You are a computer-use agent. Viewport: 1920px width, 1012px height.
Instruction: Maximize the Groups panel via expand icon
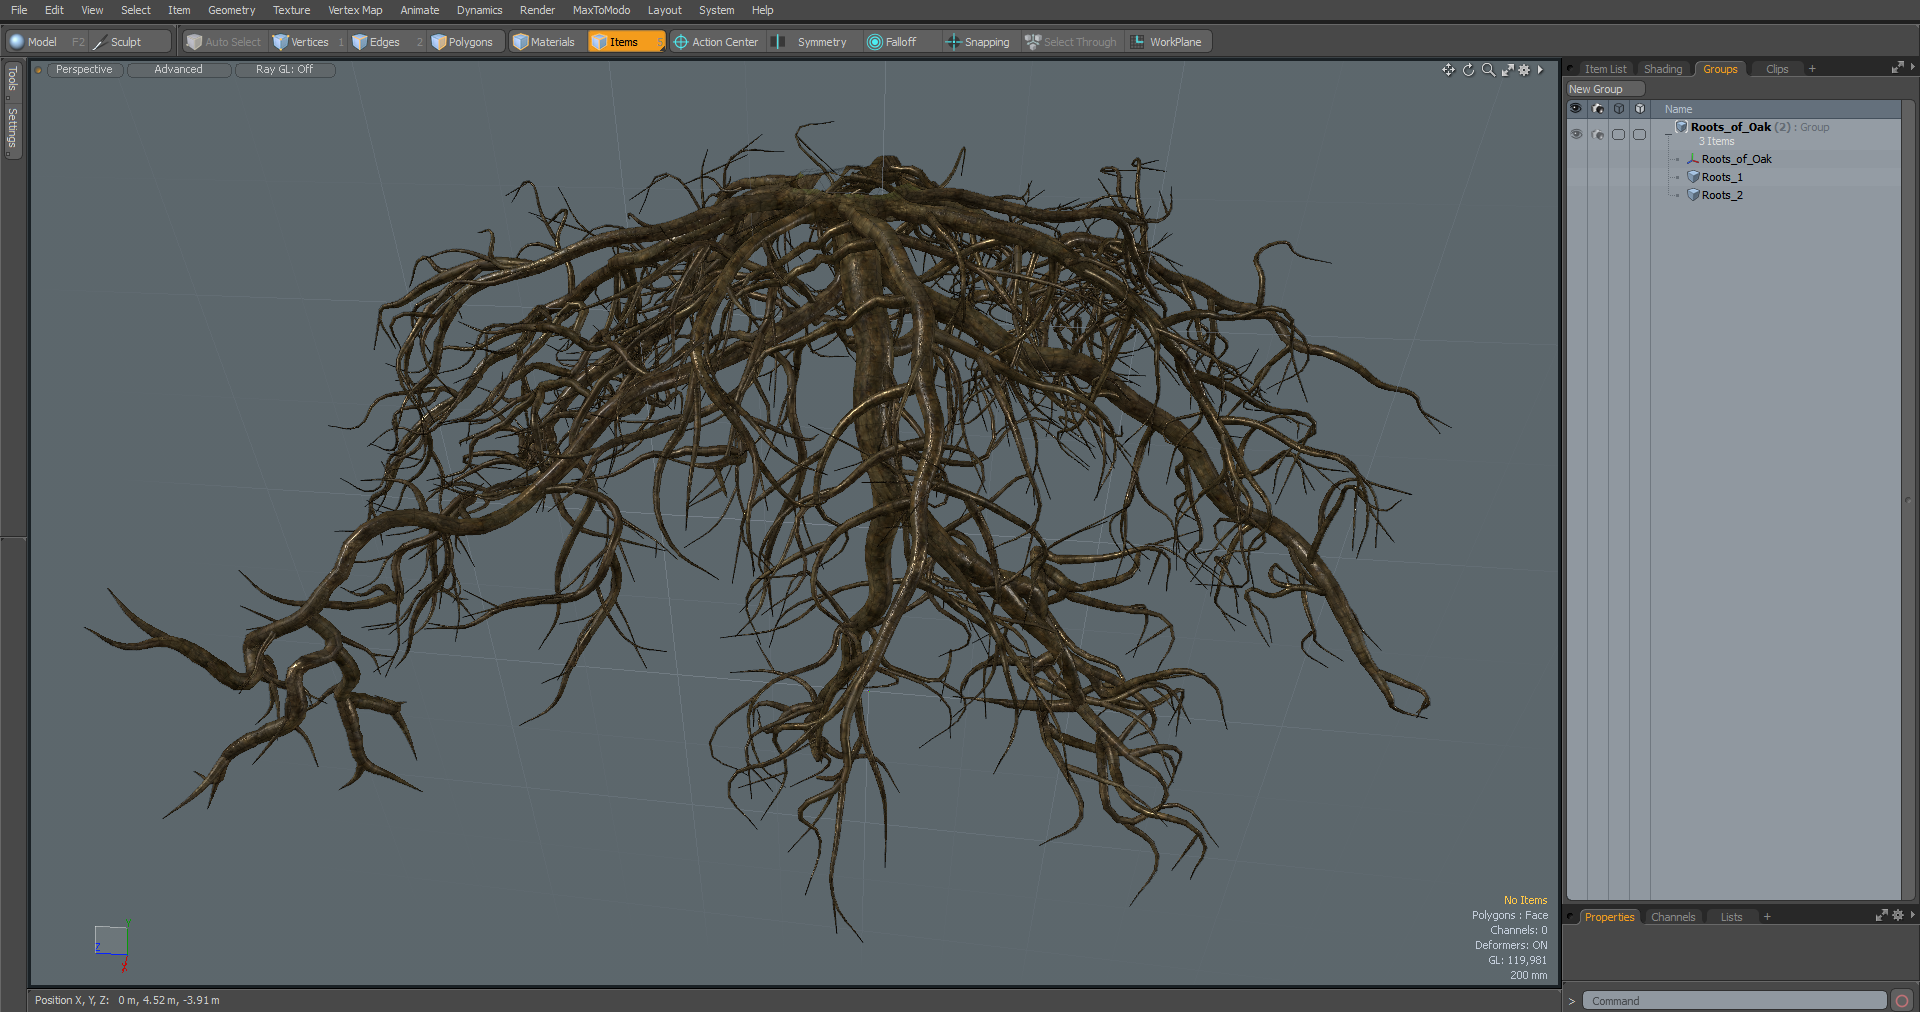[1897, 68]
